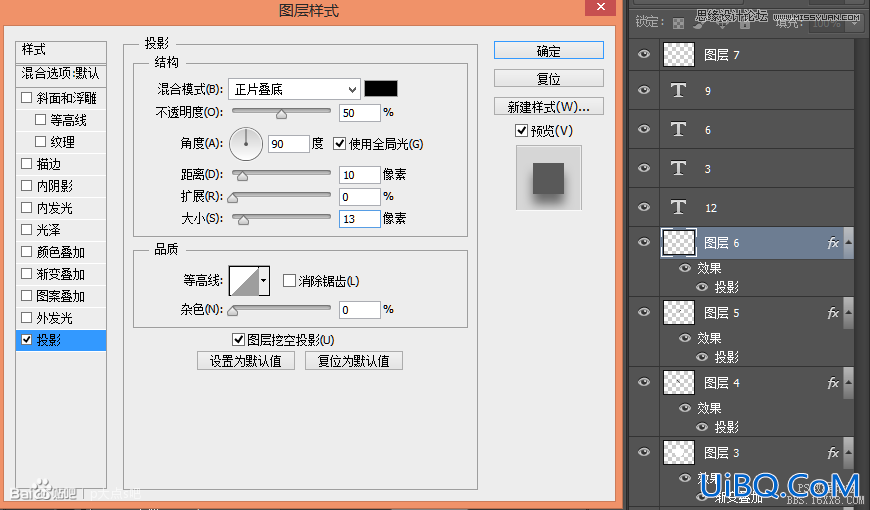Click the 等高线 contour thumbnail

(x=244, y=281)
